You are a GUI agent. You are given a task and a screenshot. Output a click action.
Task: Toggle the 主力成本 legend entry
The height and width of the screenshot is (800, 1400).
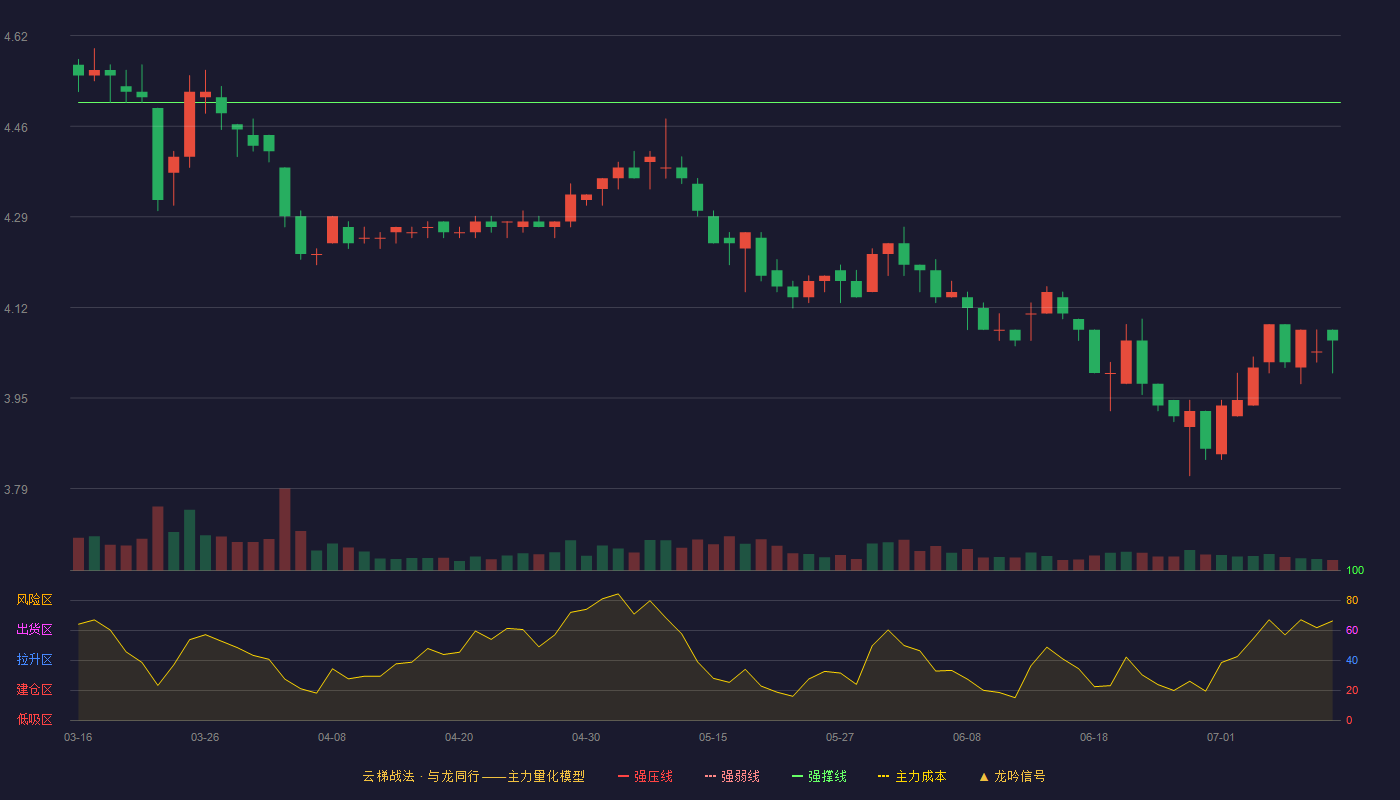[912, 776]
